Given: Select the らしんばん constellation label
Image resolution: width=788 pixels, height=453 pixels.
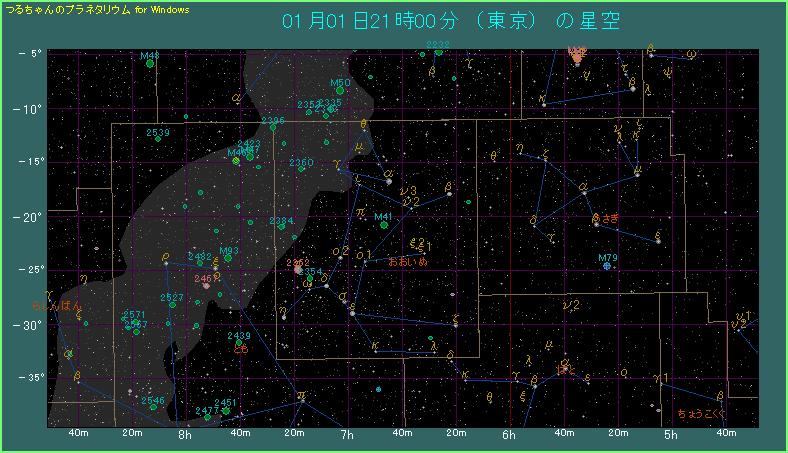Looking at the screenshot, I should tap(52, 303).
